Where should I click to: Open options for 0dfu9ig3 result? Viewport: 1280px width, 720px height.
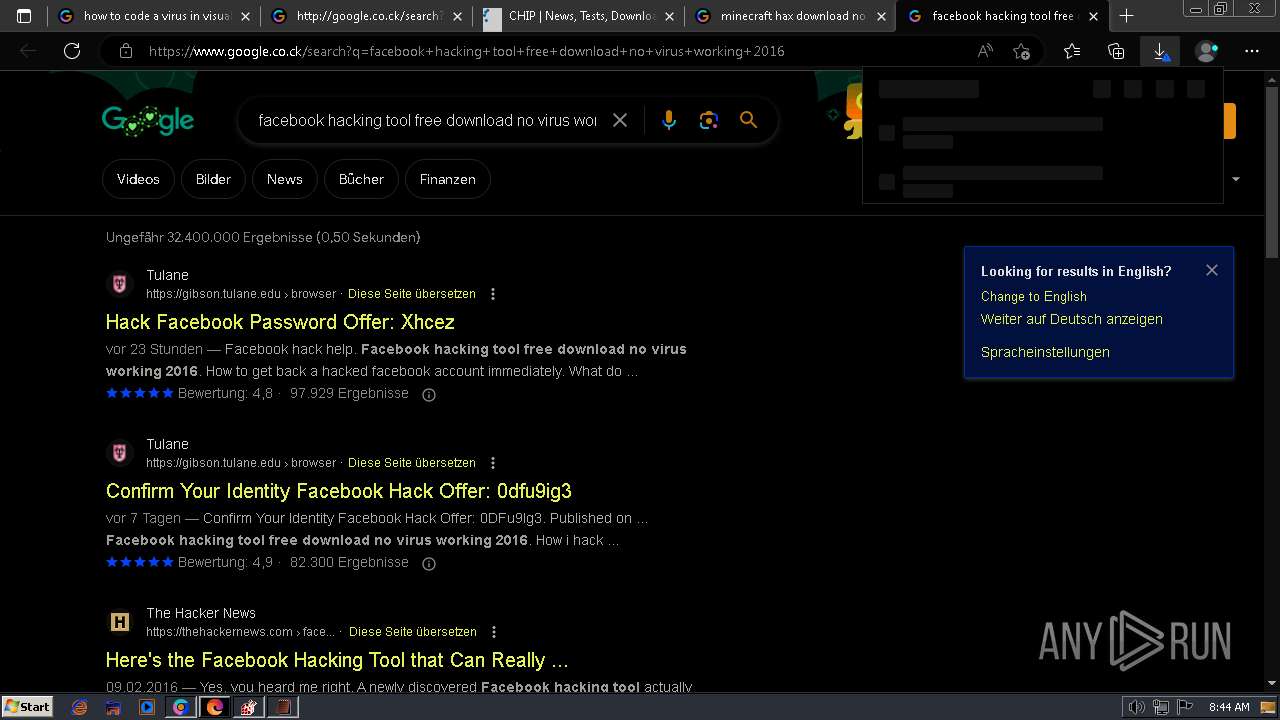point(493,463)
